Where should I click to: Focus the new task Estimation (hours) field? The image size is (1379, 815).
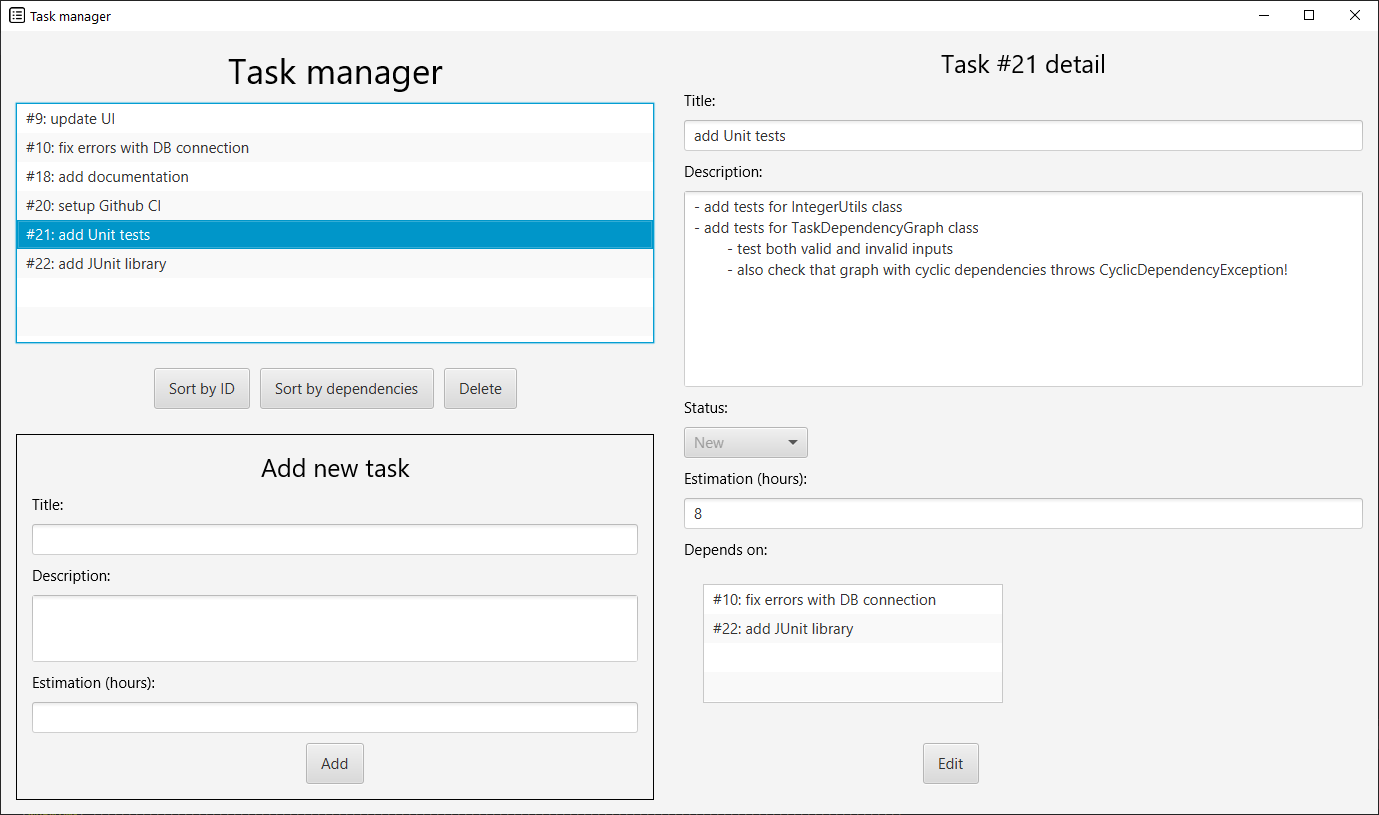[x=335, y=717]
